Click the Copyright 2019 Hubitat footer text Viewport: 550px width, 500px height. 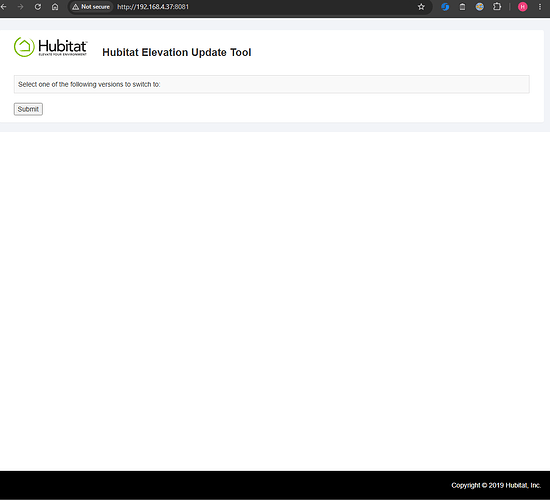pyautogui.click(x=496, y=485)
